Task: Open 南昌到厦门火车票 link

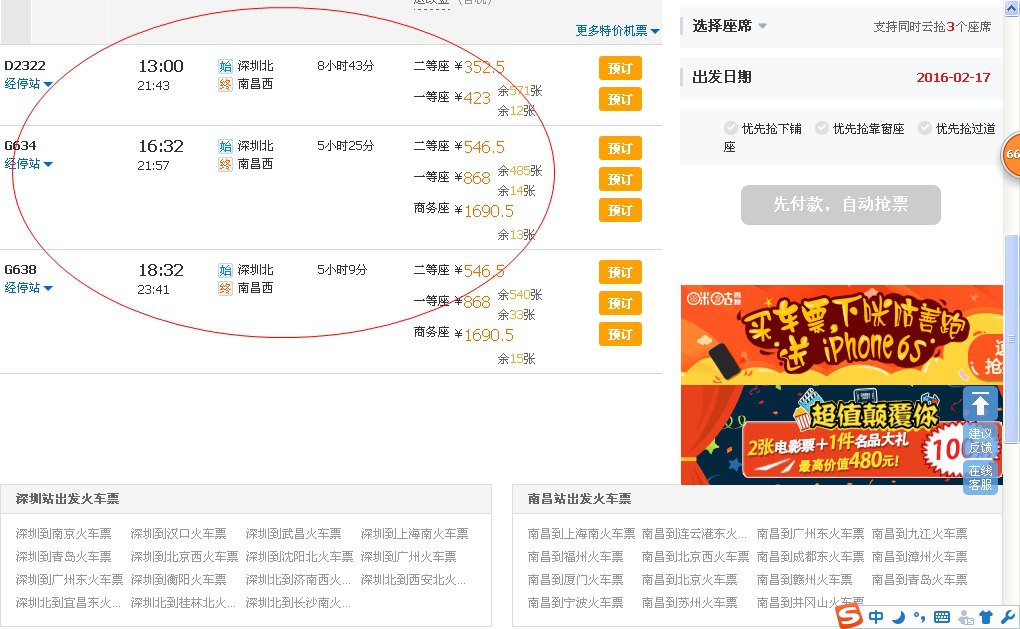Action: [575, 580]
